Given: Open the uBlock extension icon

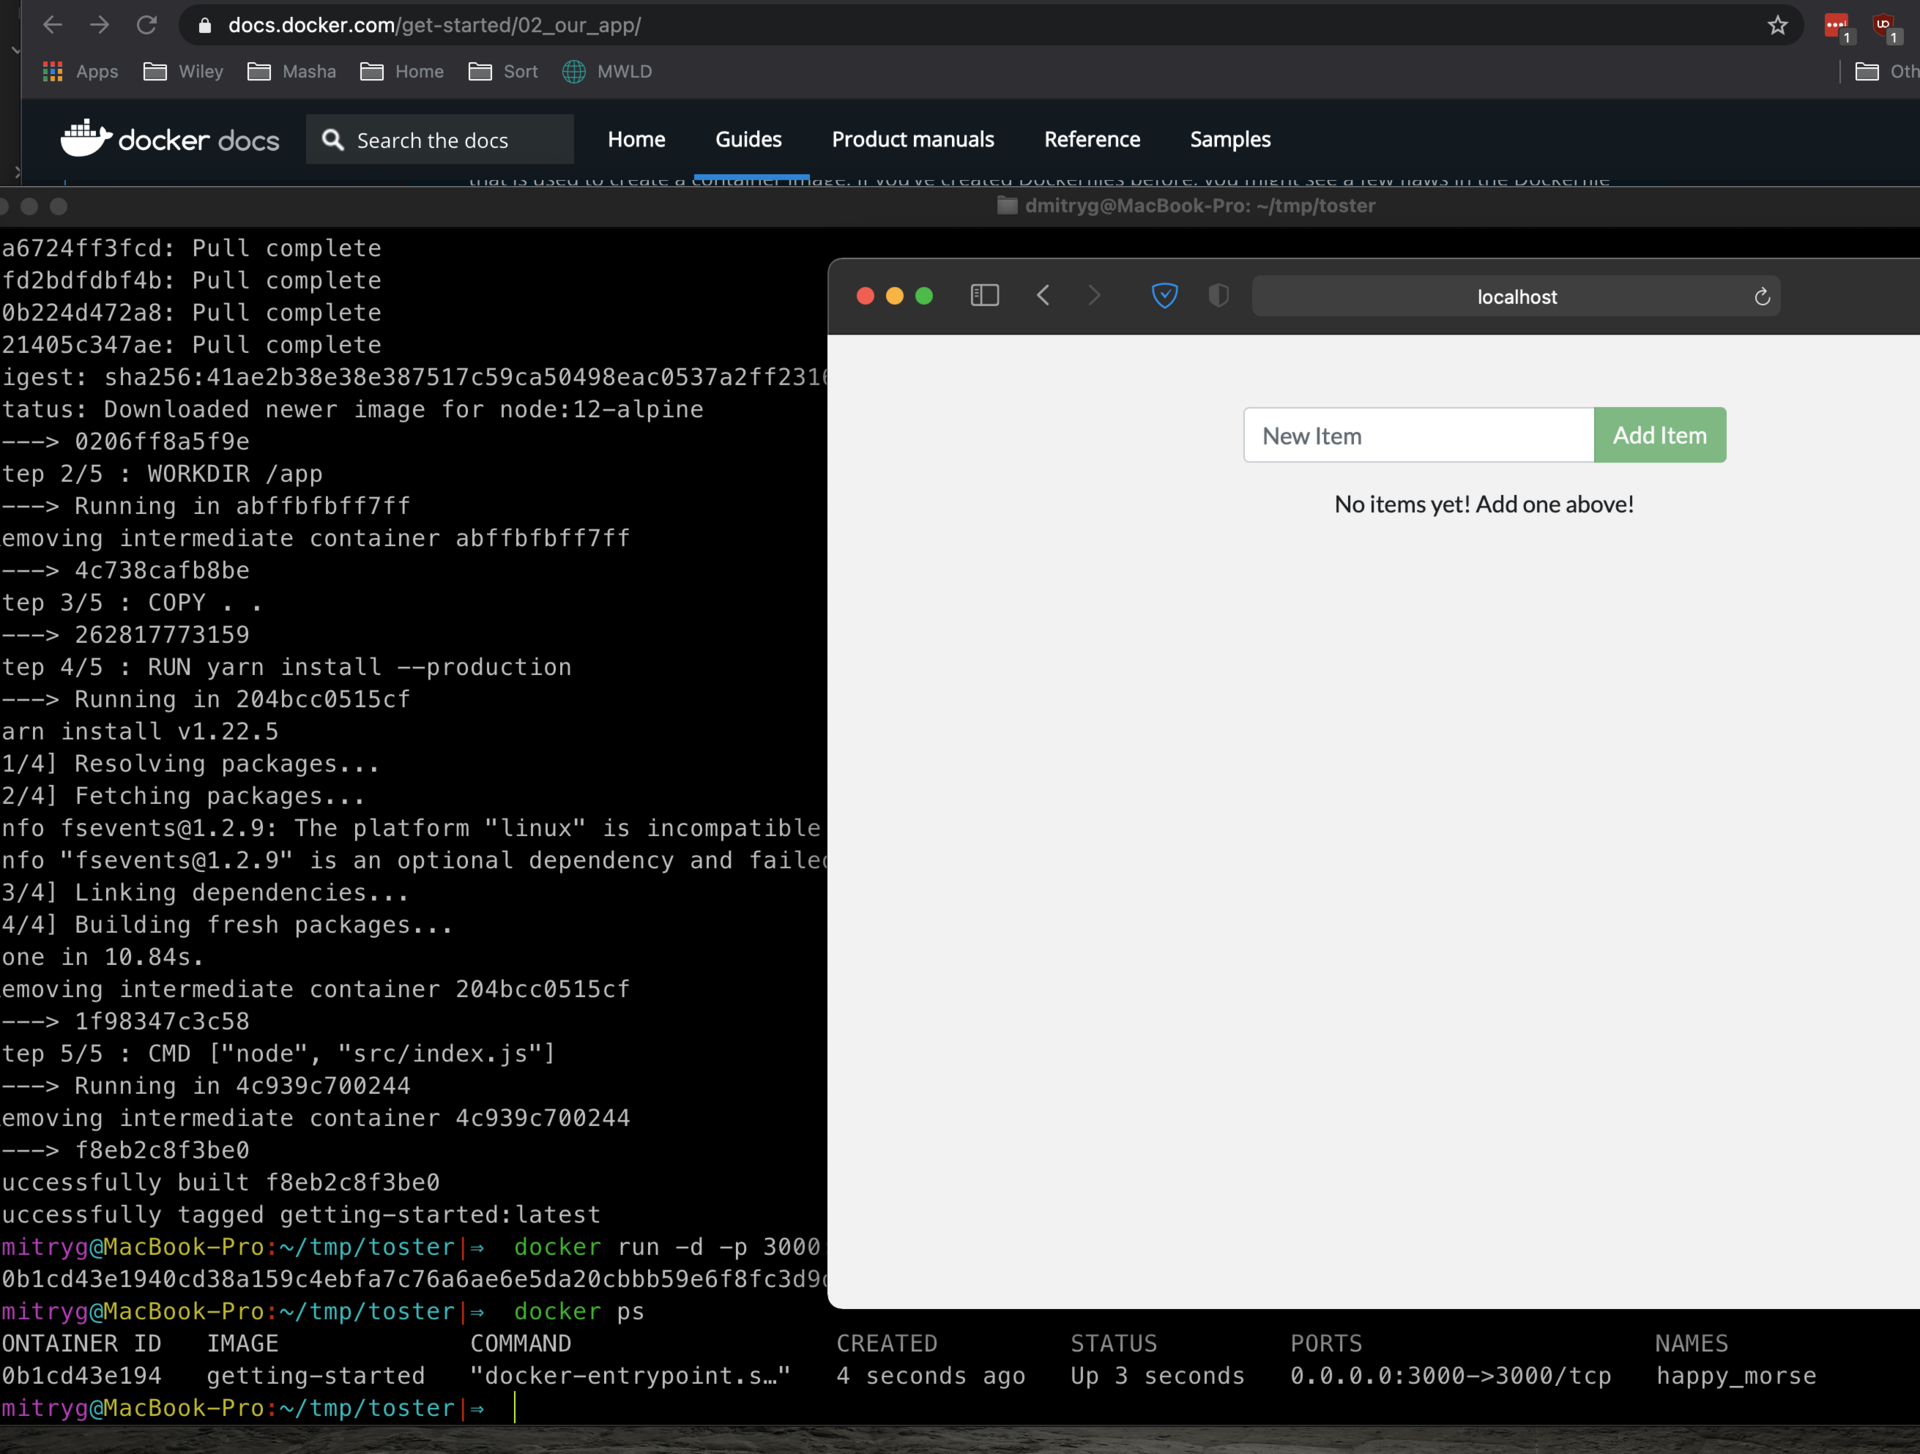Looking at the screenshot, I should [x=1885, y=27].
